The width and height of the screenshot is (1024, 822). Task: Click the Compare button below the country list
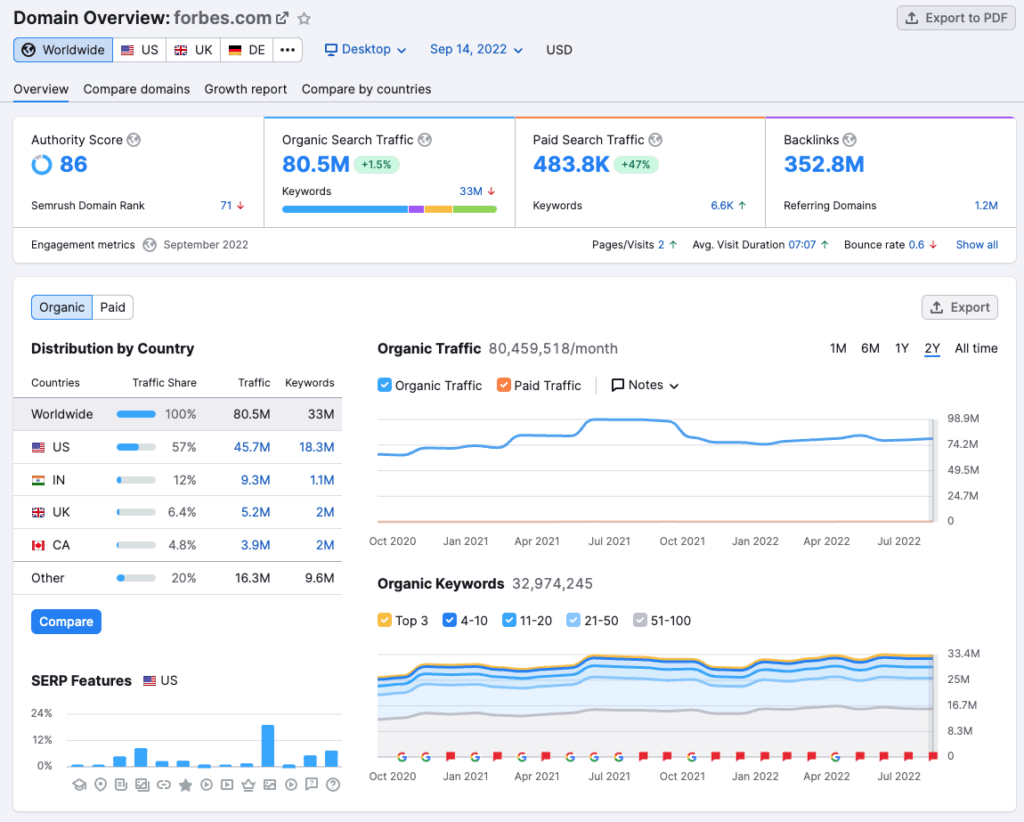66,621
